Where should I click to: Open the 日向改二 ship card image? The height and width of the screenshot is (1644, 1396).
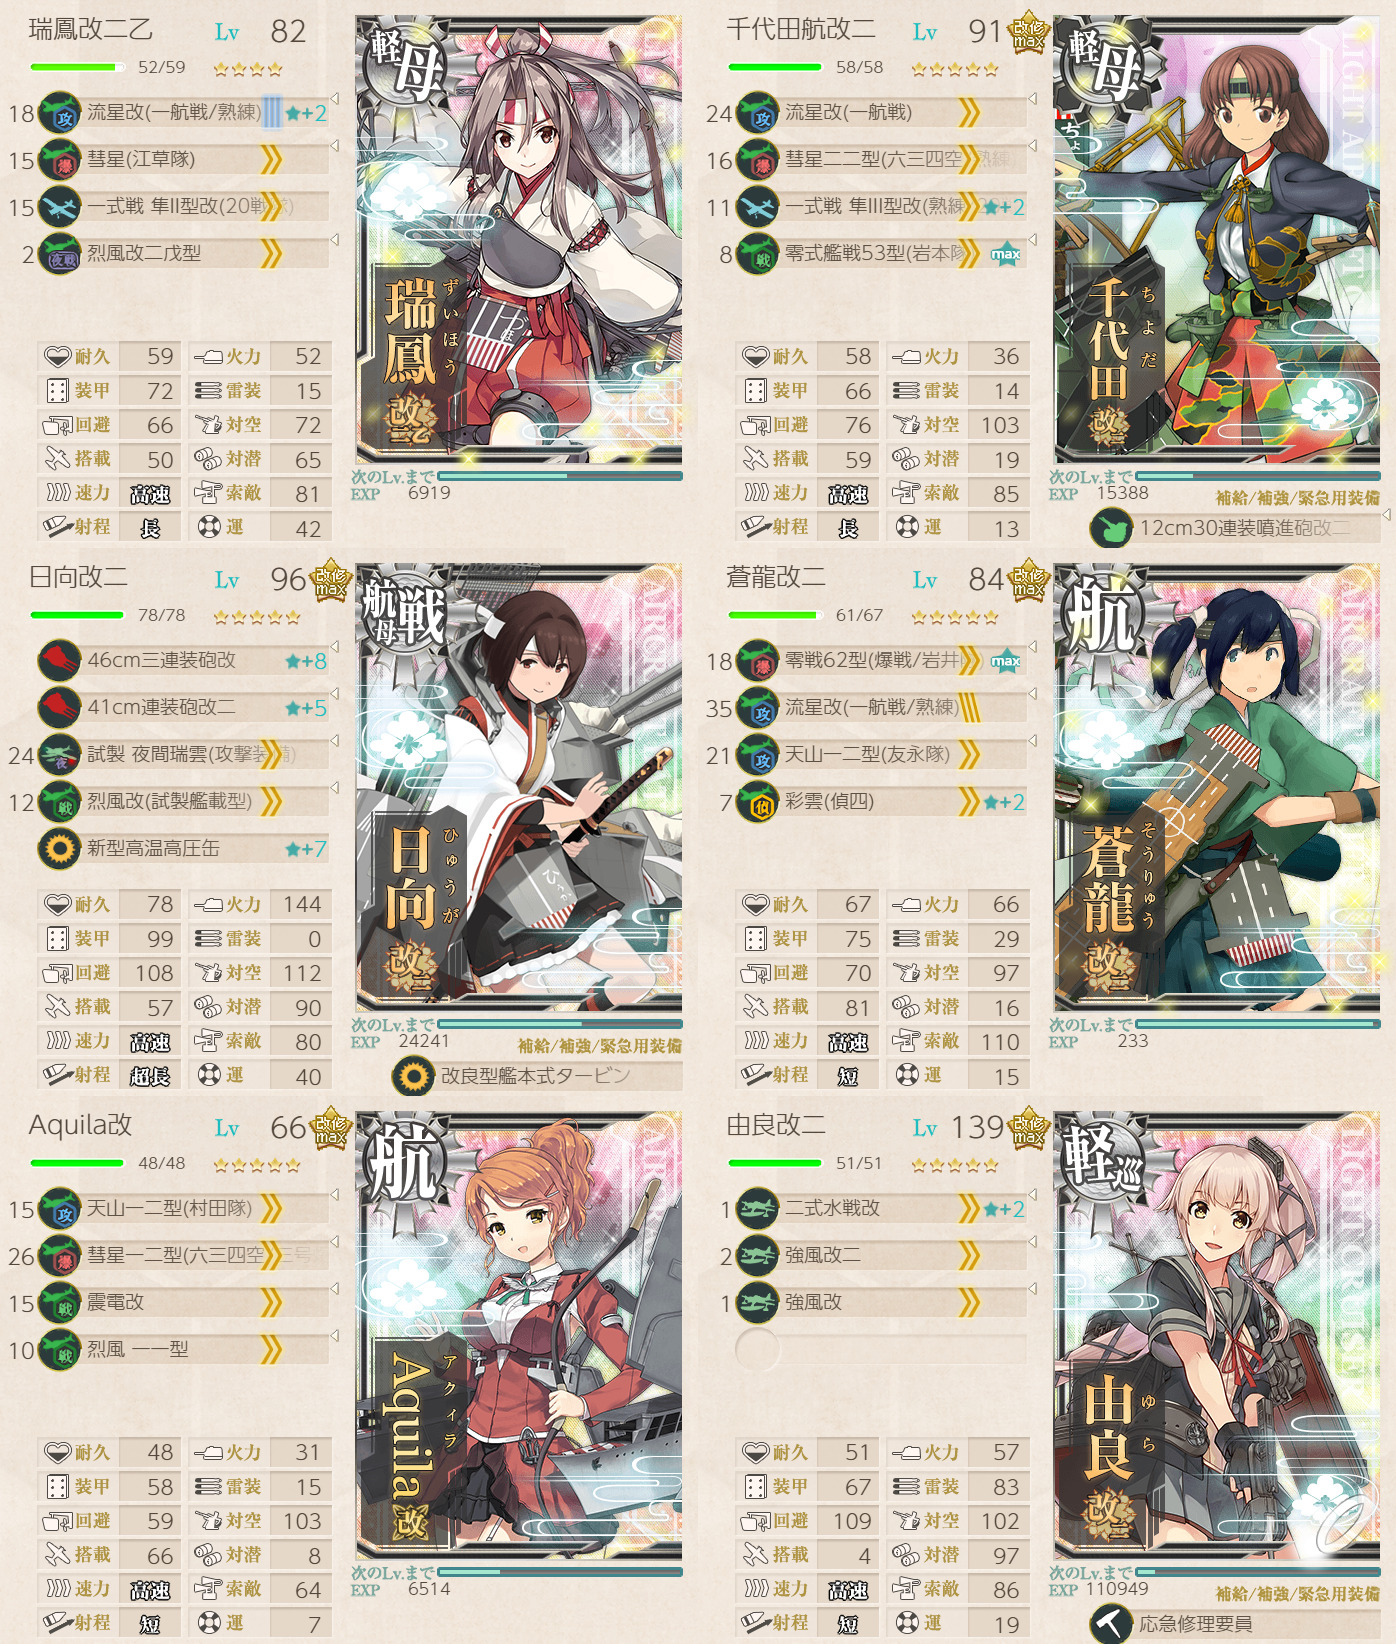tap(519, 788)
